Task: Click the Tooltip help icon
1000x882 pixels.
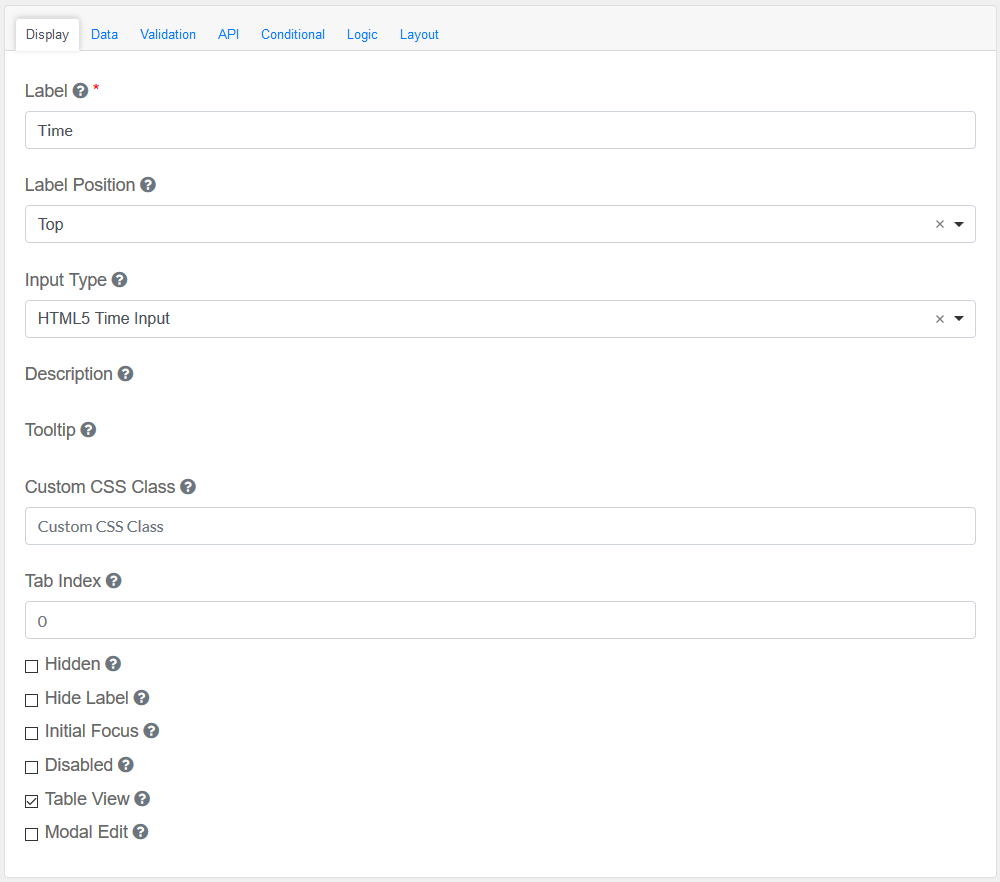Action: 88,430
